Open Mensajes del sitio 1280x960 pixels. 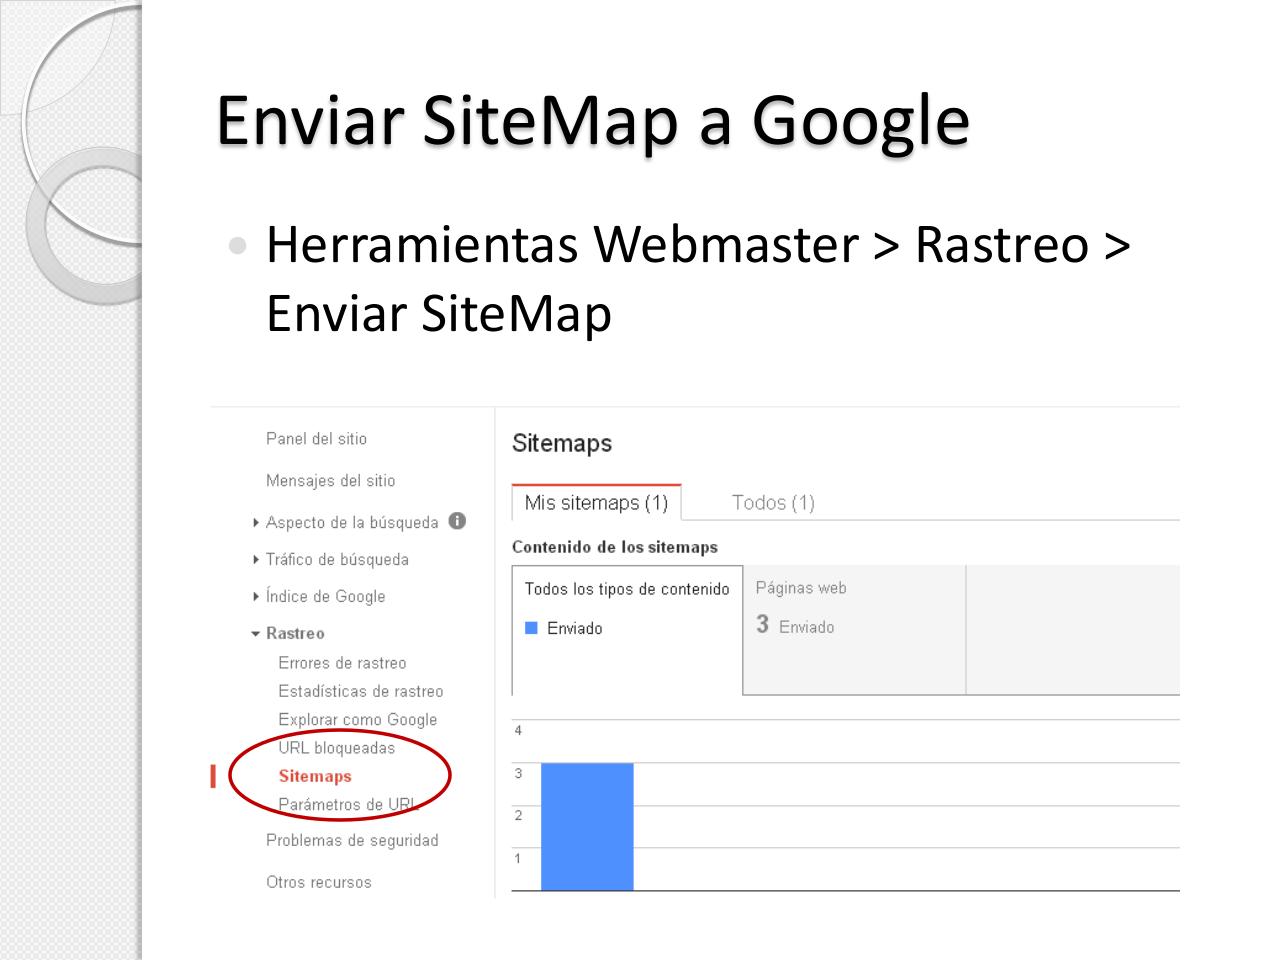coord(330,480)
